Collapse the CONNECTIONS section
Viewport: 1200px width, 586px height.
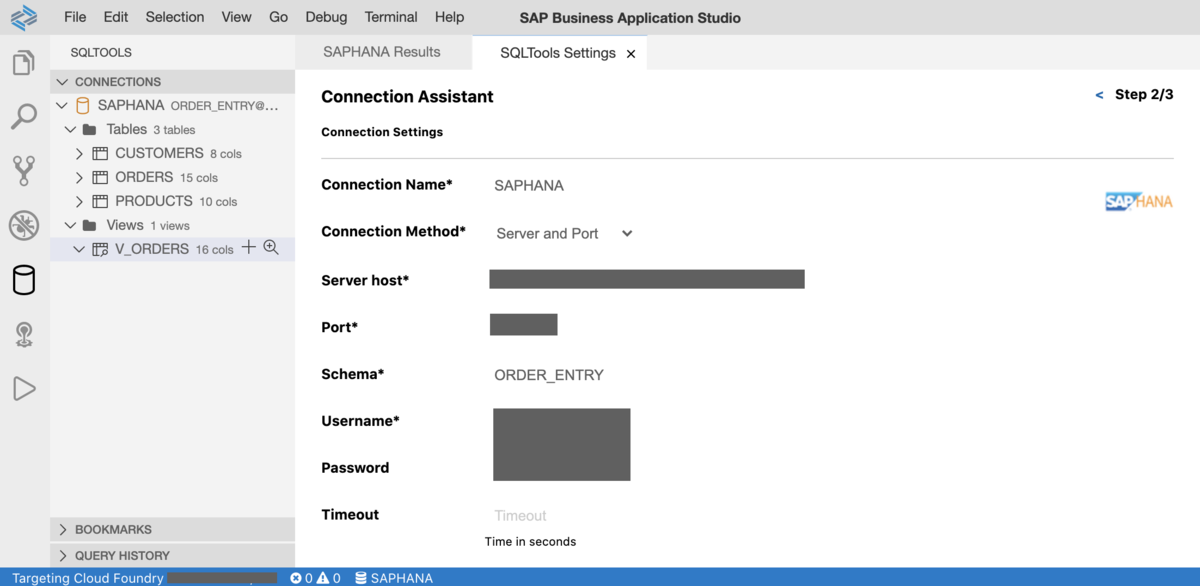(x=63, y=82)
